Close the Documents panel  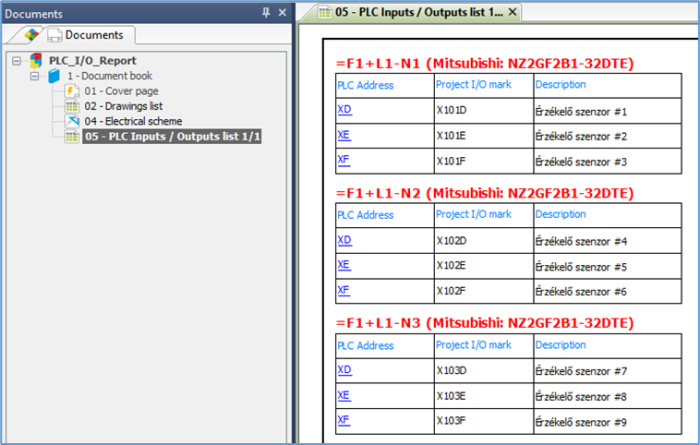282,12
